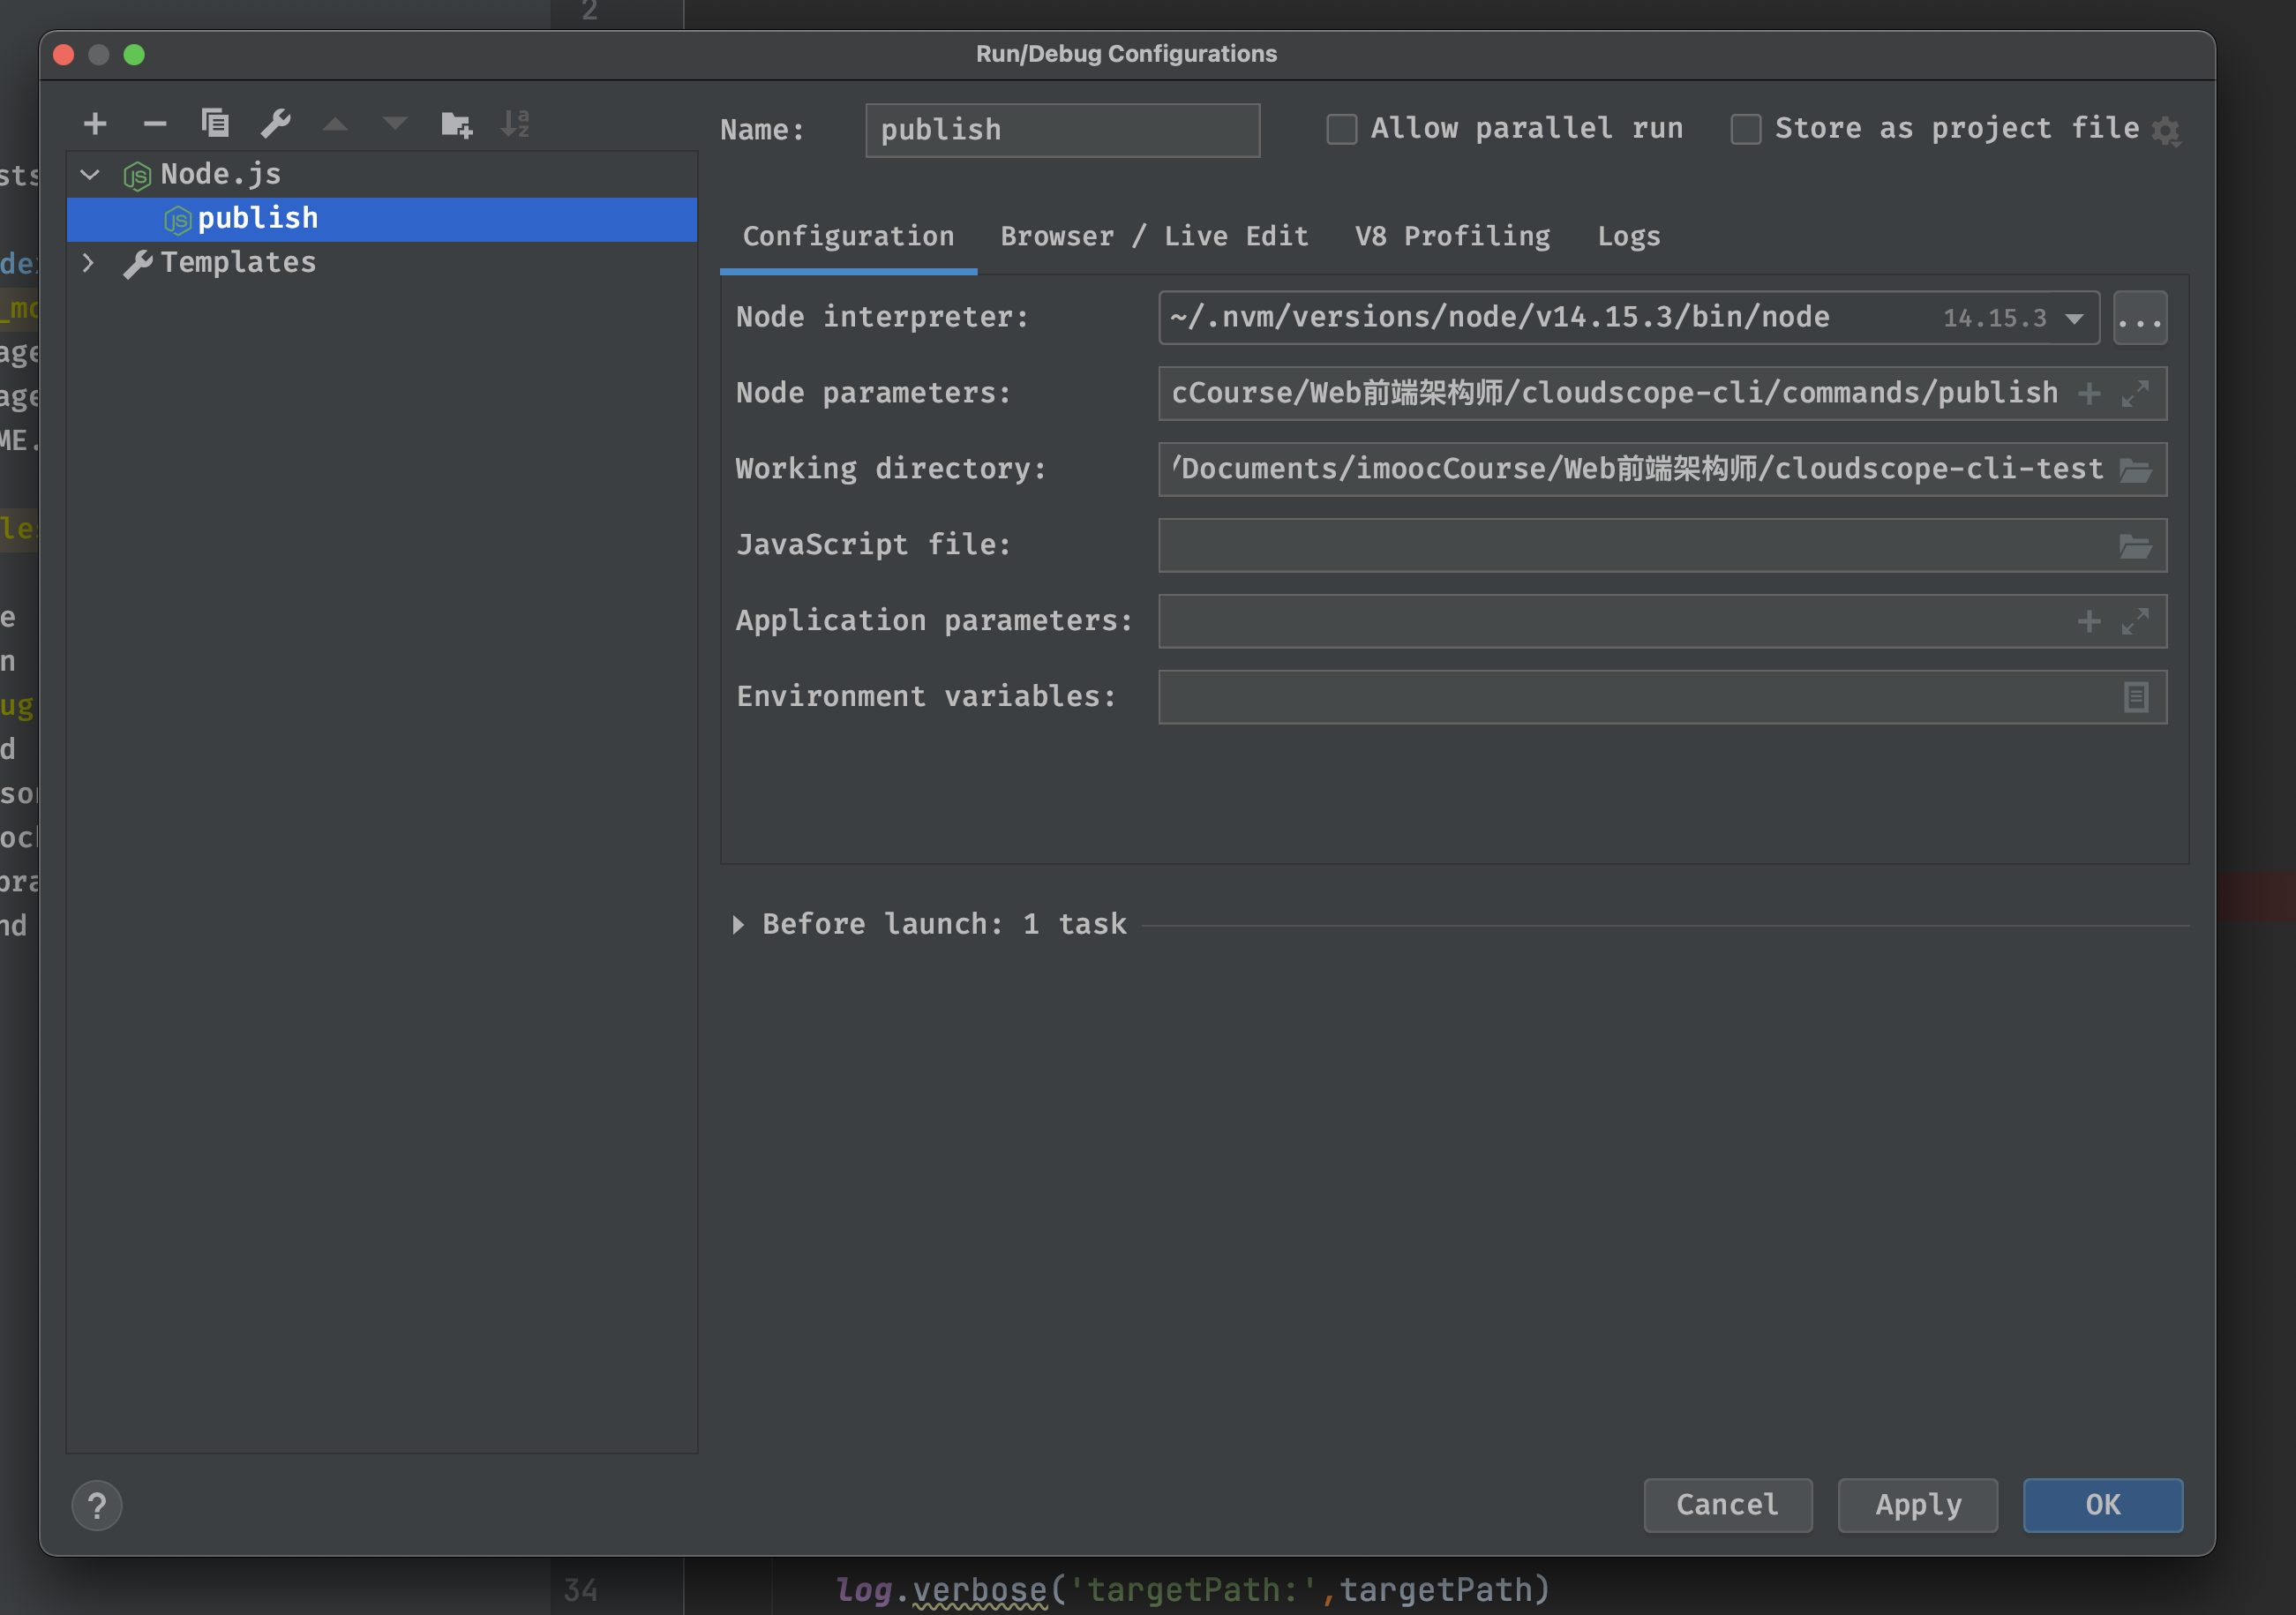Browse for Node interpreter with ellipsis button
The width and height of the screenshot is (2296, 1615).
pos(2140,318)
